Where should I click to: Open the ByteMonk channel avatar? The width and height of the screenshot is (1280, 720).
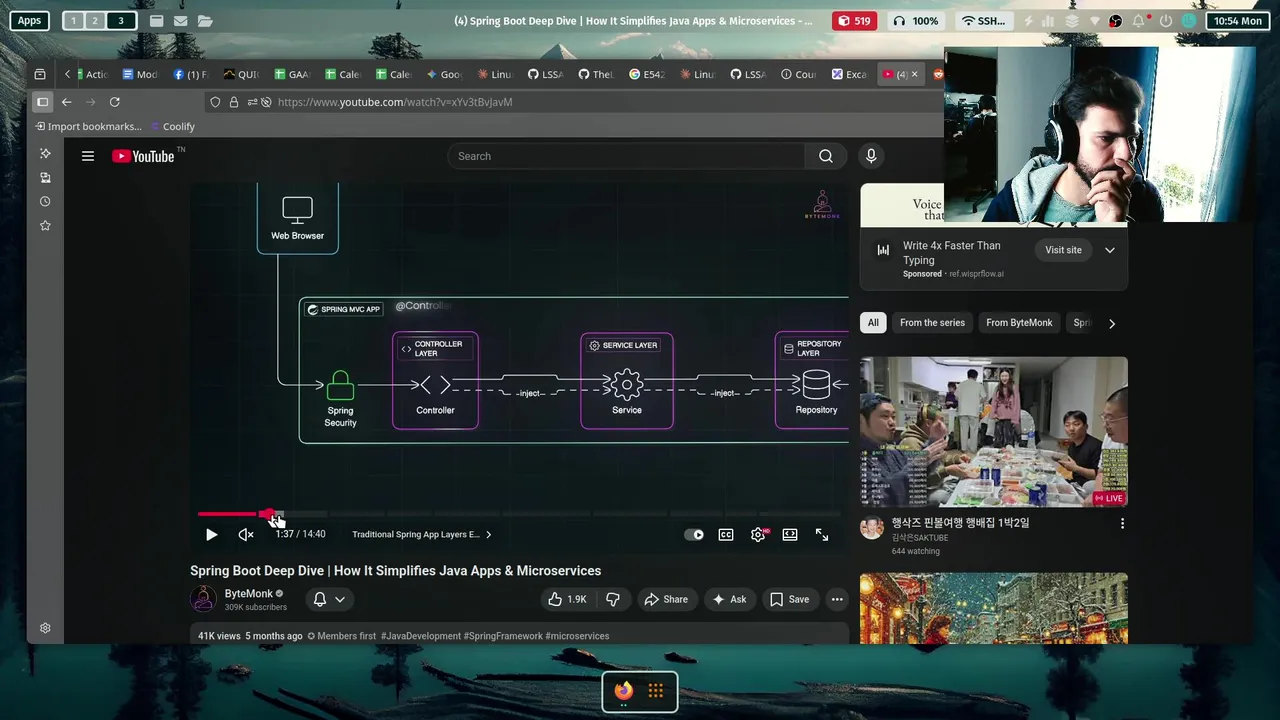(203, 599)
